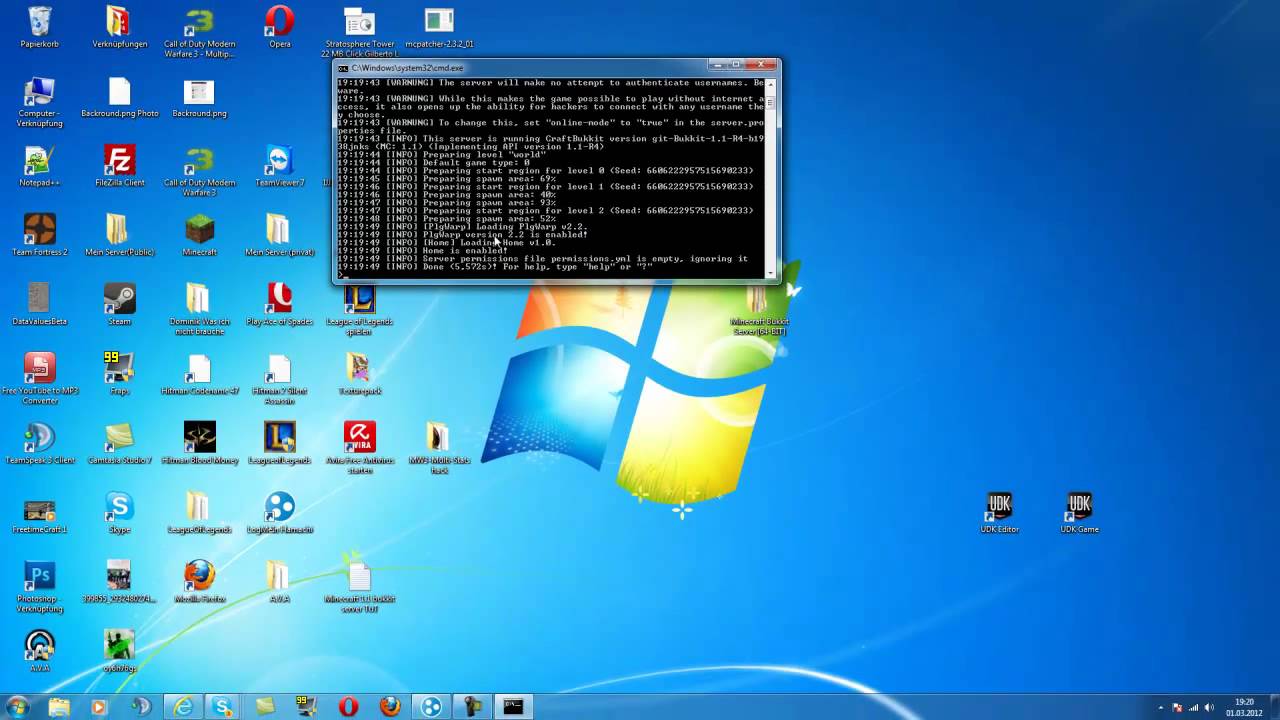The width and height of the screenshot is (1280, 720).
Task: Select the Team Fortress 2 shortcut
Action: [40, 236]
